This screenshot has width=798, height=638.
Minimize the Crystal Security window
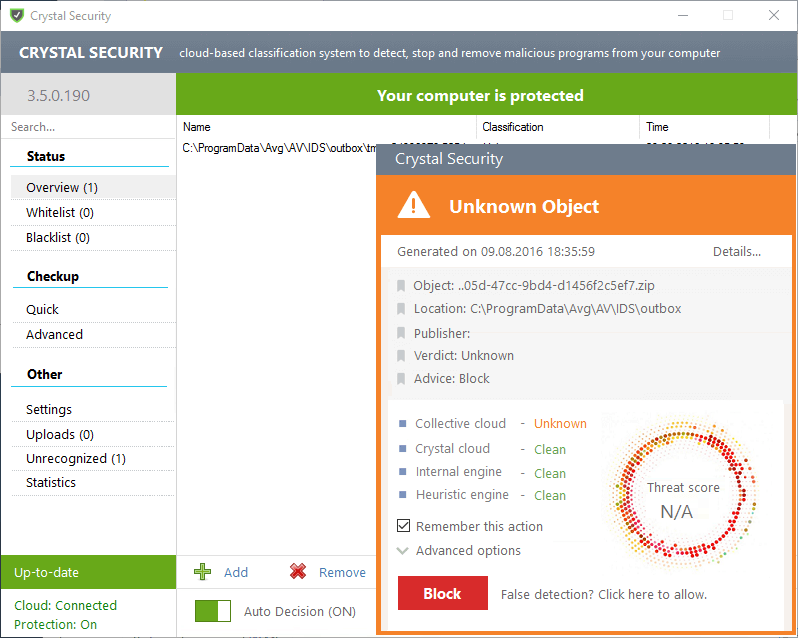(683, 15)
